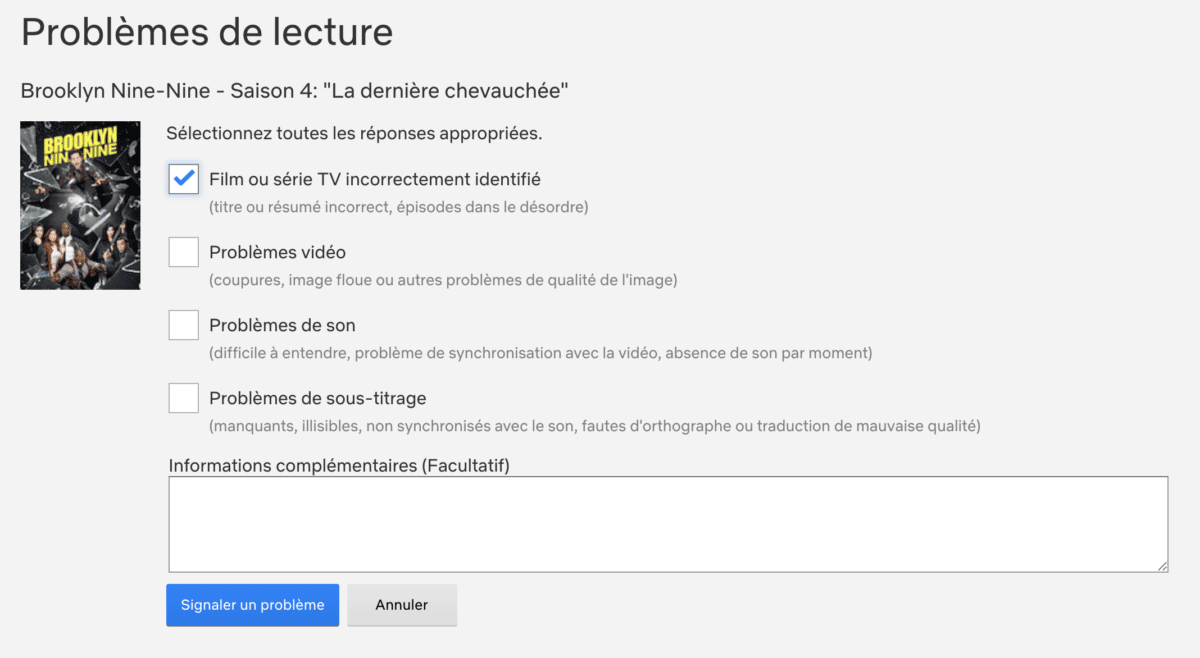Click hint '(titre ou résumé incorrect, épisodes dans le désordre)'
Image resolution: width=1200 pixels, height=658 pixels.
click(399, 207)
